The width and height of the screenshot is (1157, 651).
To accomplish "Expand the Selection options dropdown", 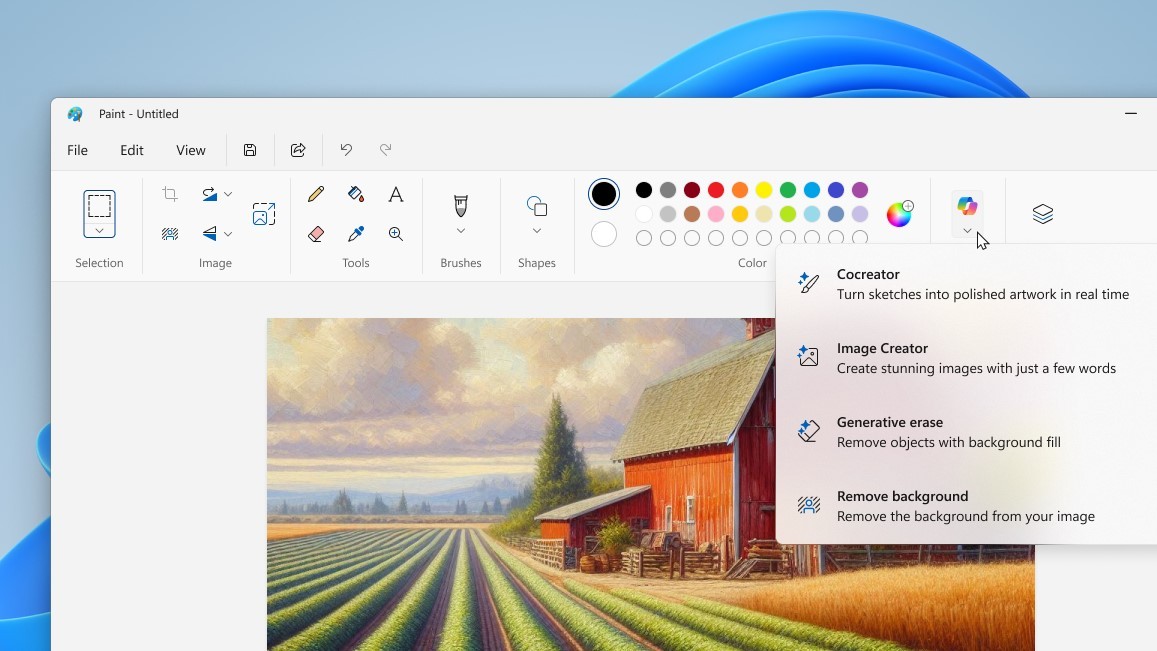I will [99, 230].
